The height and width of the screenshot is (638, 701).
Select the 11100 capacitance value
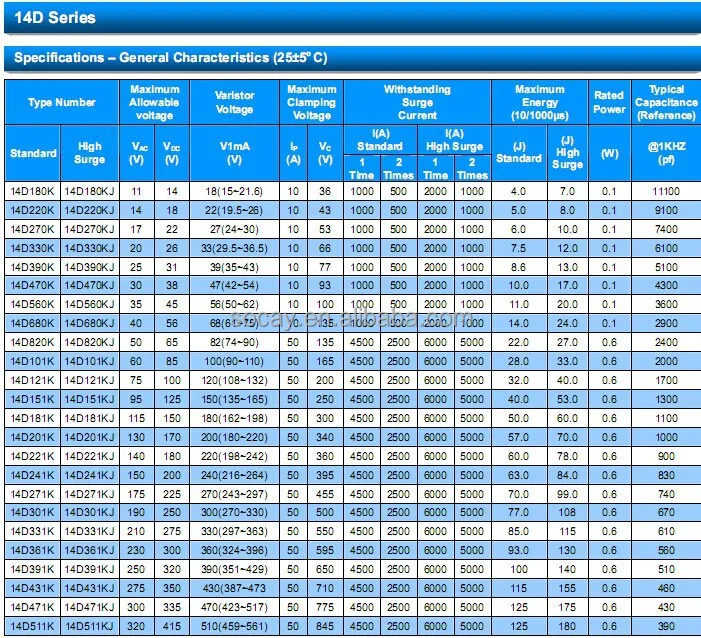pyautogui.click(x=666, y=191)
